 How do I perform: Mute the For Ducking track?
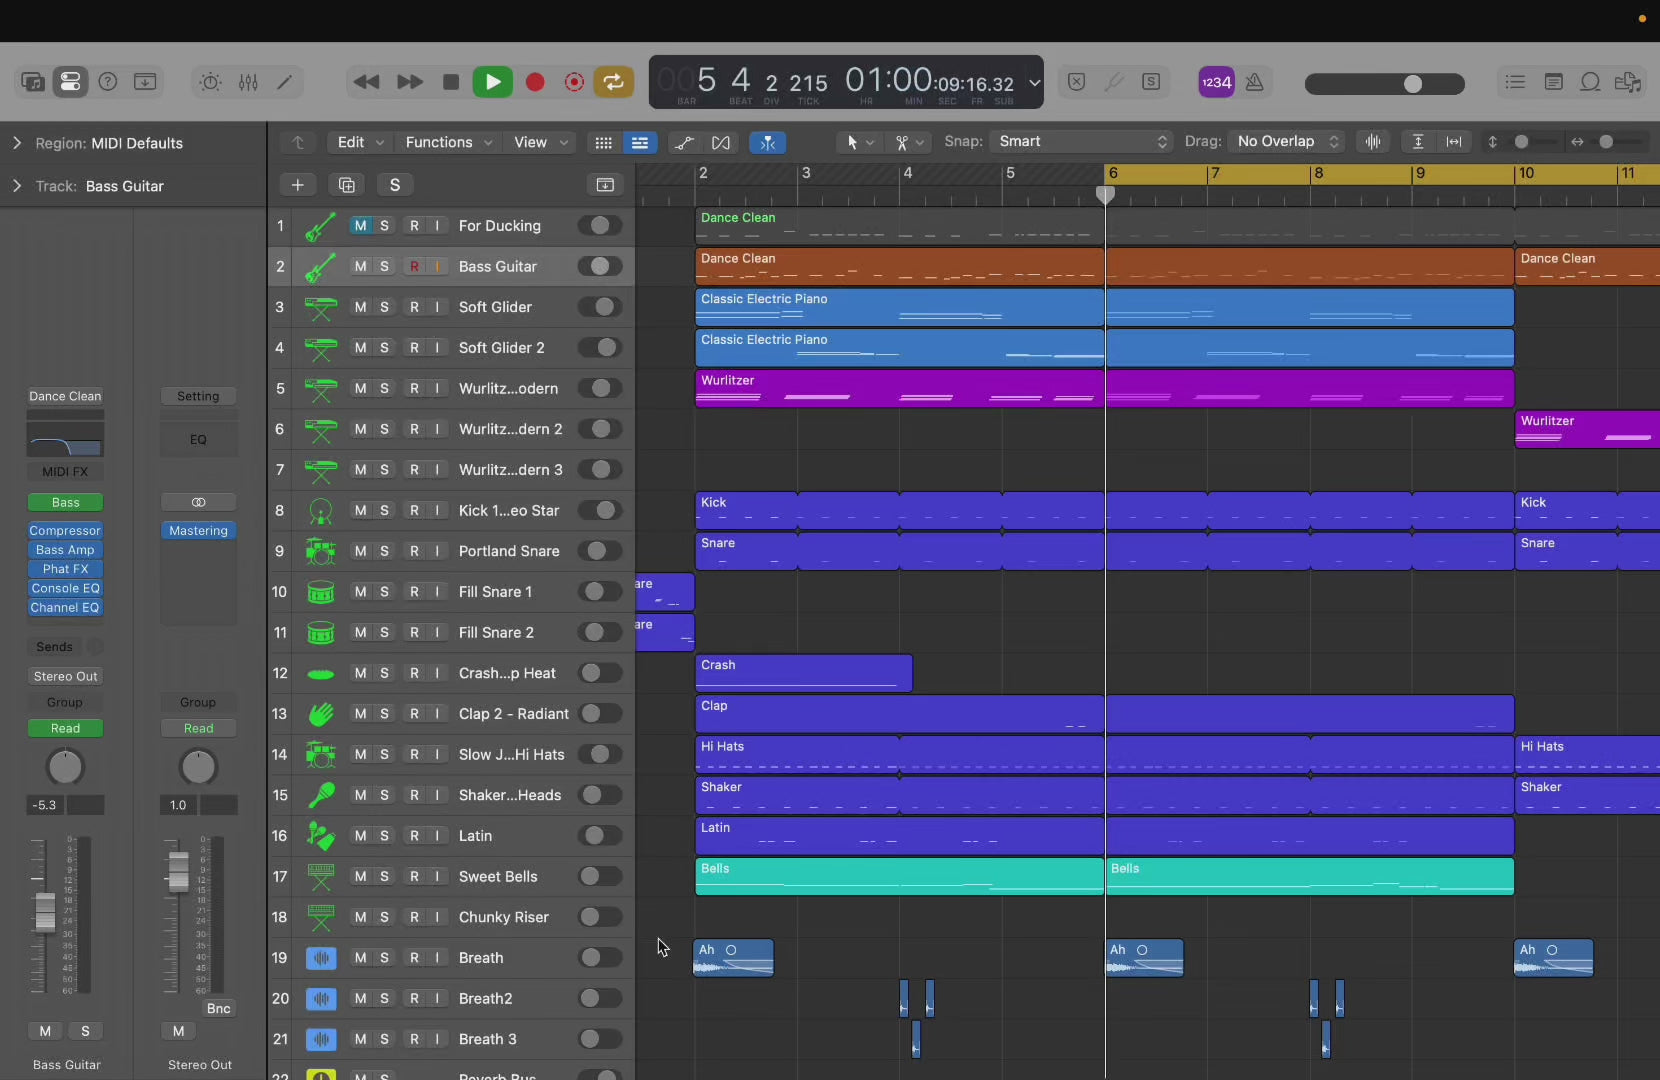click(360, 226)
